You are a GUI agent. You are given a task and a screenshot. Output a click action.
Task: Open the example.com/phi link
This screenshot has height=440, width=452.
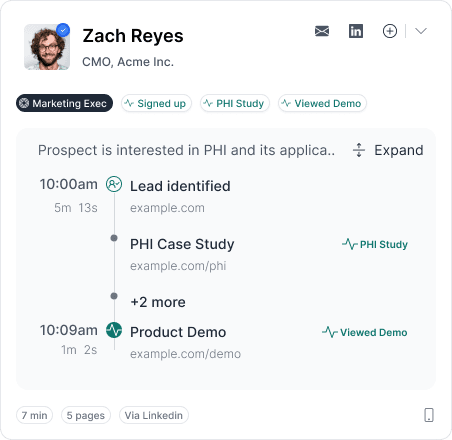(x=178, y=266)
